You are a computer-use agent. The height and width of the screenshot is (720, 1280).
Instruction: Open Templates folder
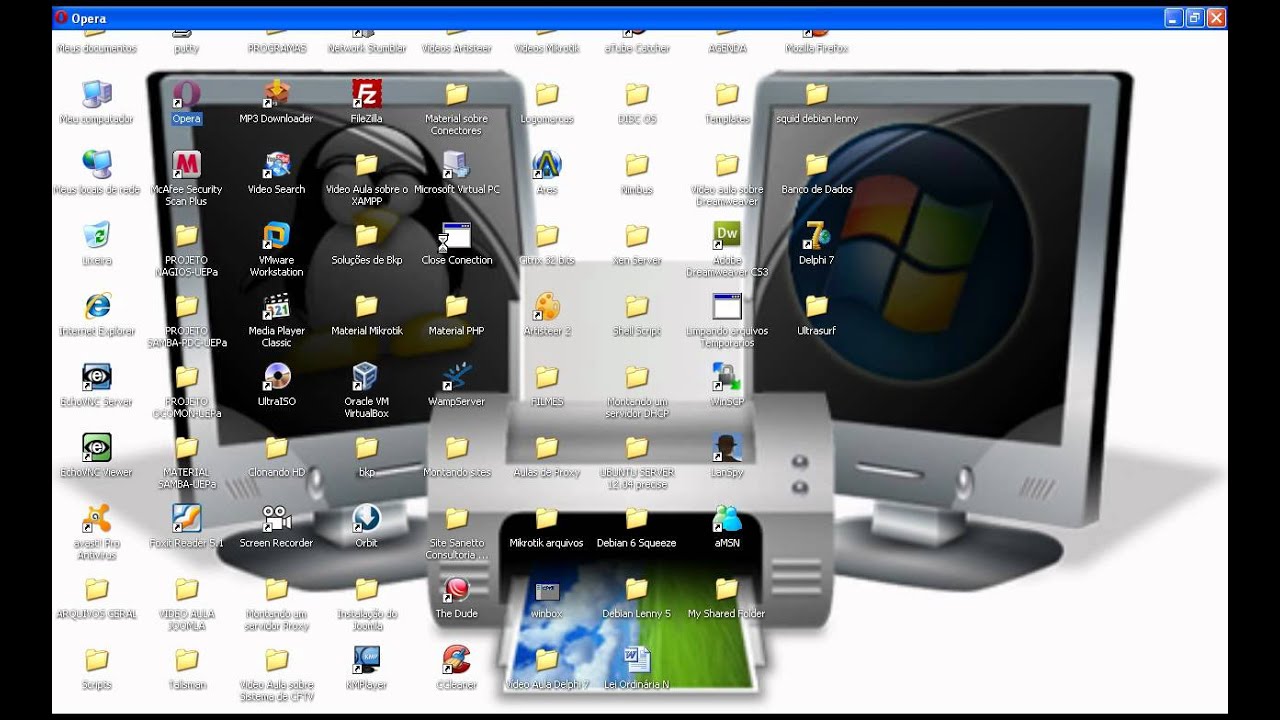pyautogui.click(x=727, y=95)
